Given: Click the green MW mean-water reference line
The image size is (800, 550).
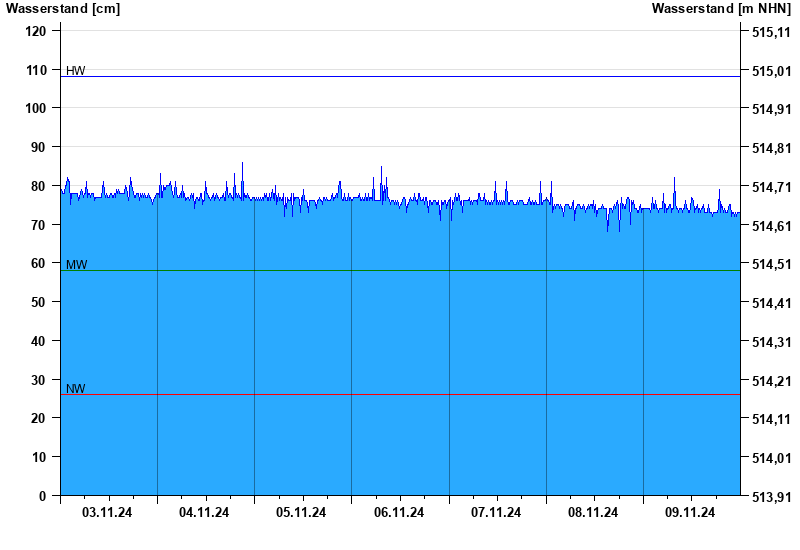Looking at the screenshot, I should [x=401, y=270].
